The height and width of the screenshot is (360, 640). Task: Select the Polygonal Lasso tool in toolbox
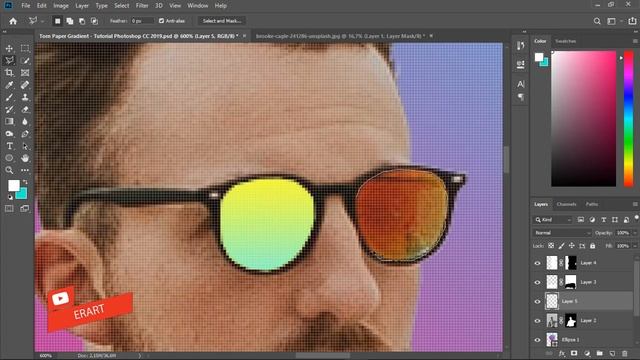(x=9, y=60)
